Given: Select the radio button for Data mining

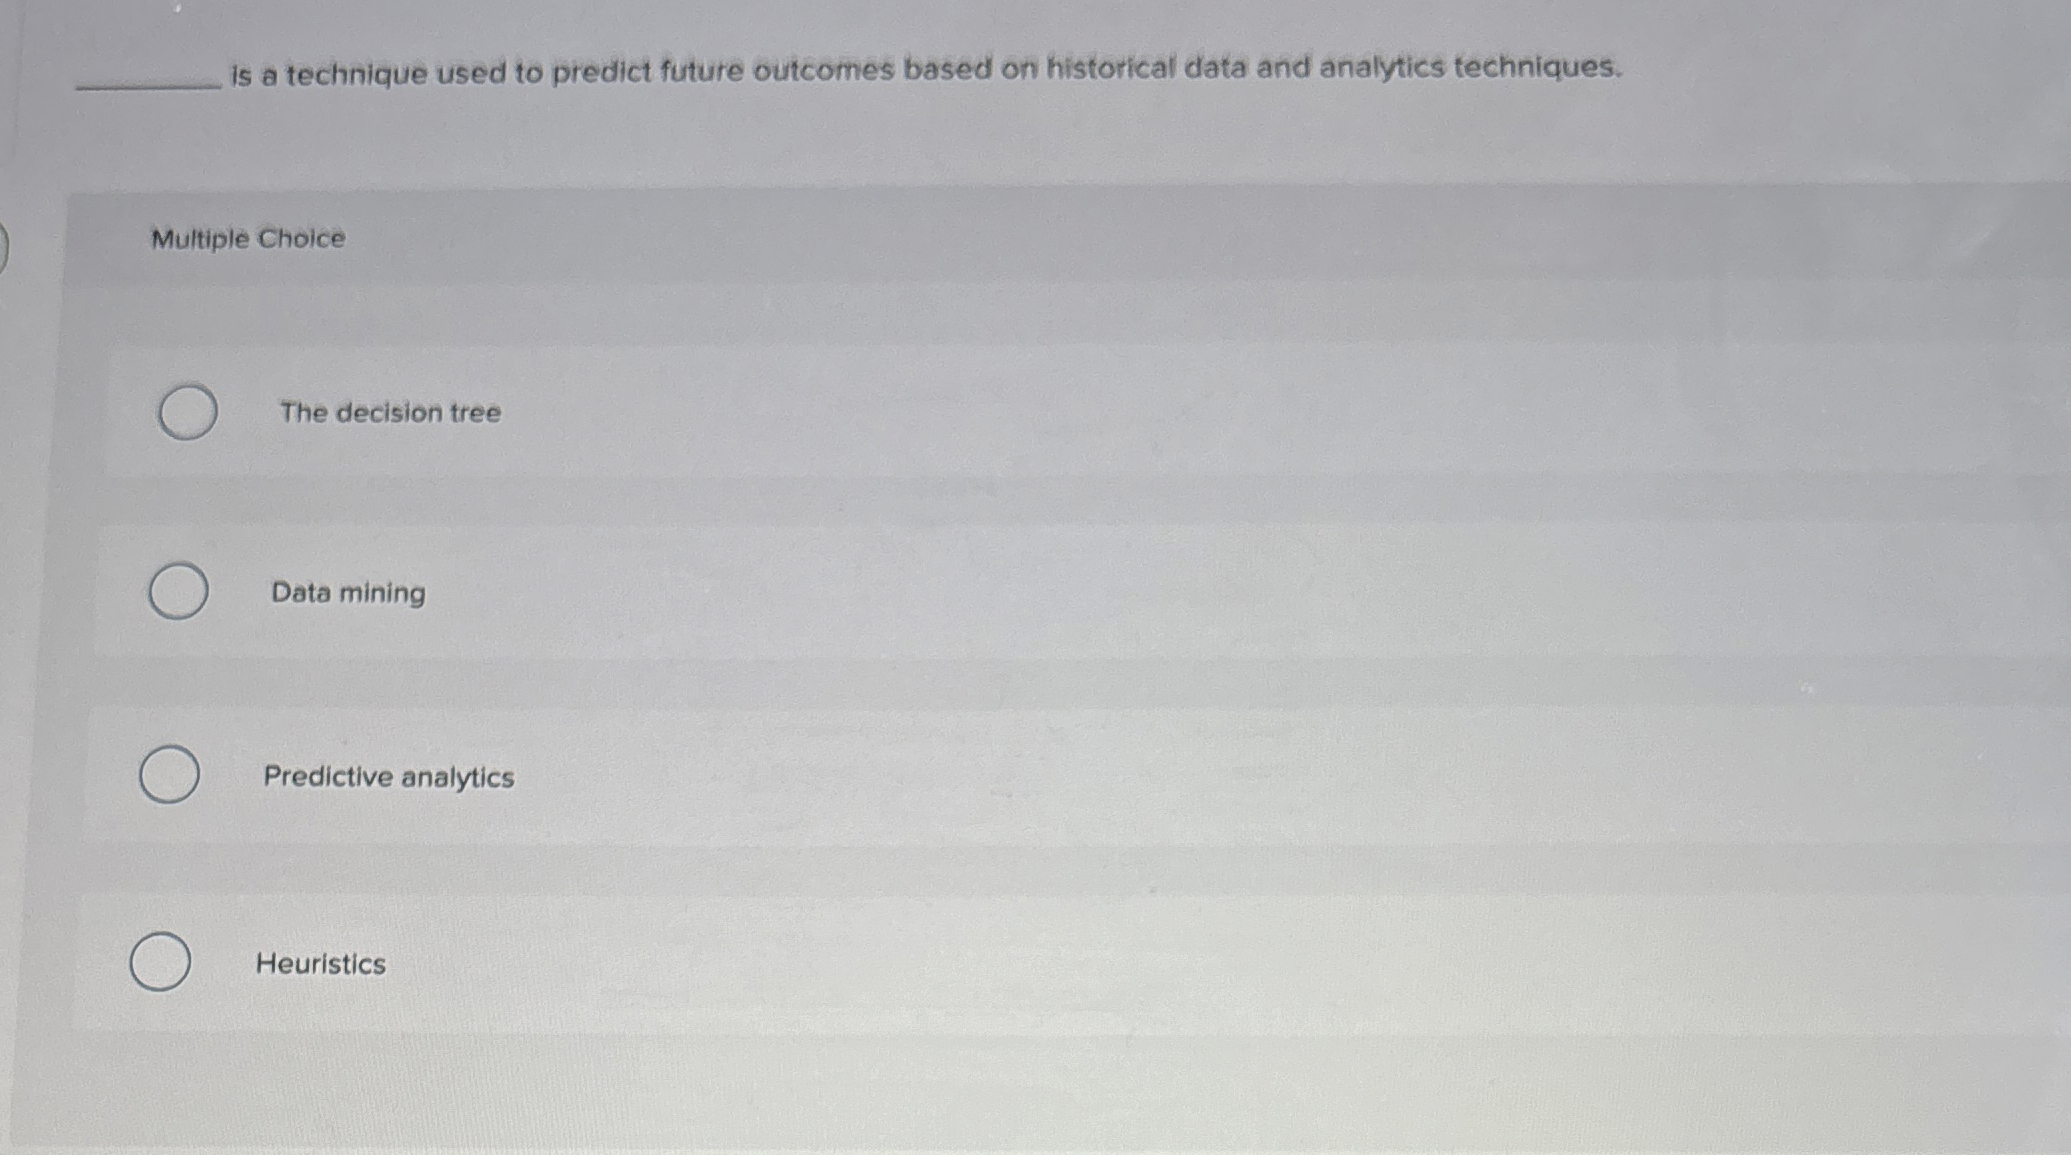Looking at the screenshot, I should pyautogui.click(x=178, y=591).
